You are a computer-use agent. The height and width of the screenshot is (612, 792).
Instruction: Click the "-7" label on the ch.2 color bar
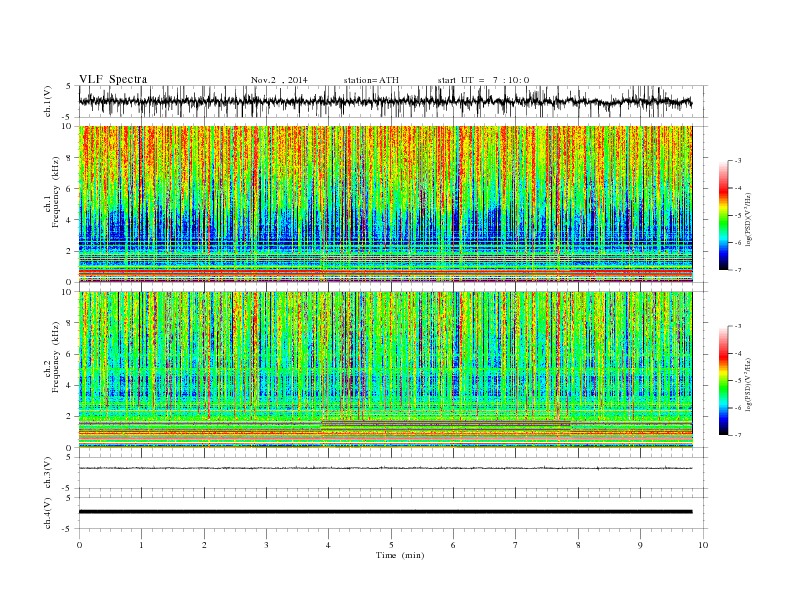738,435
